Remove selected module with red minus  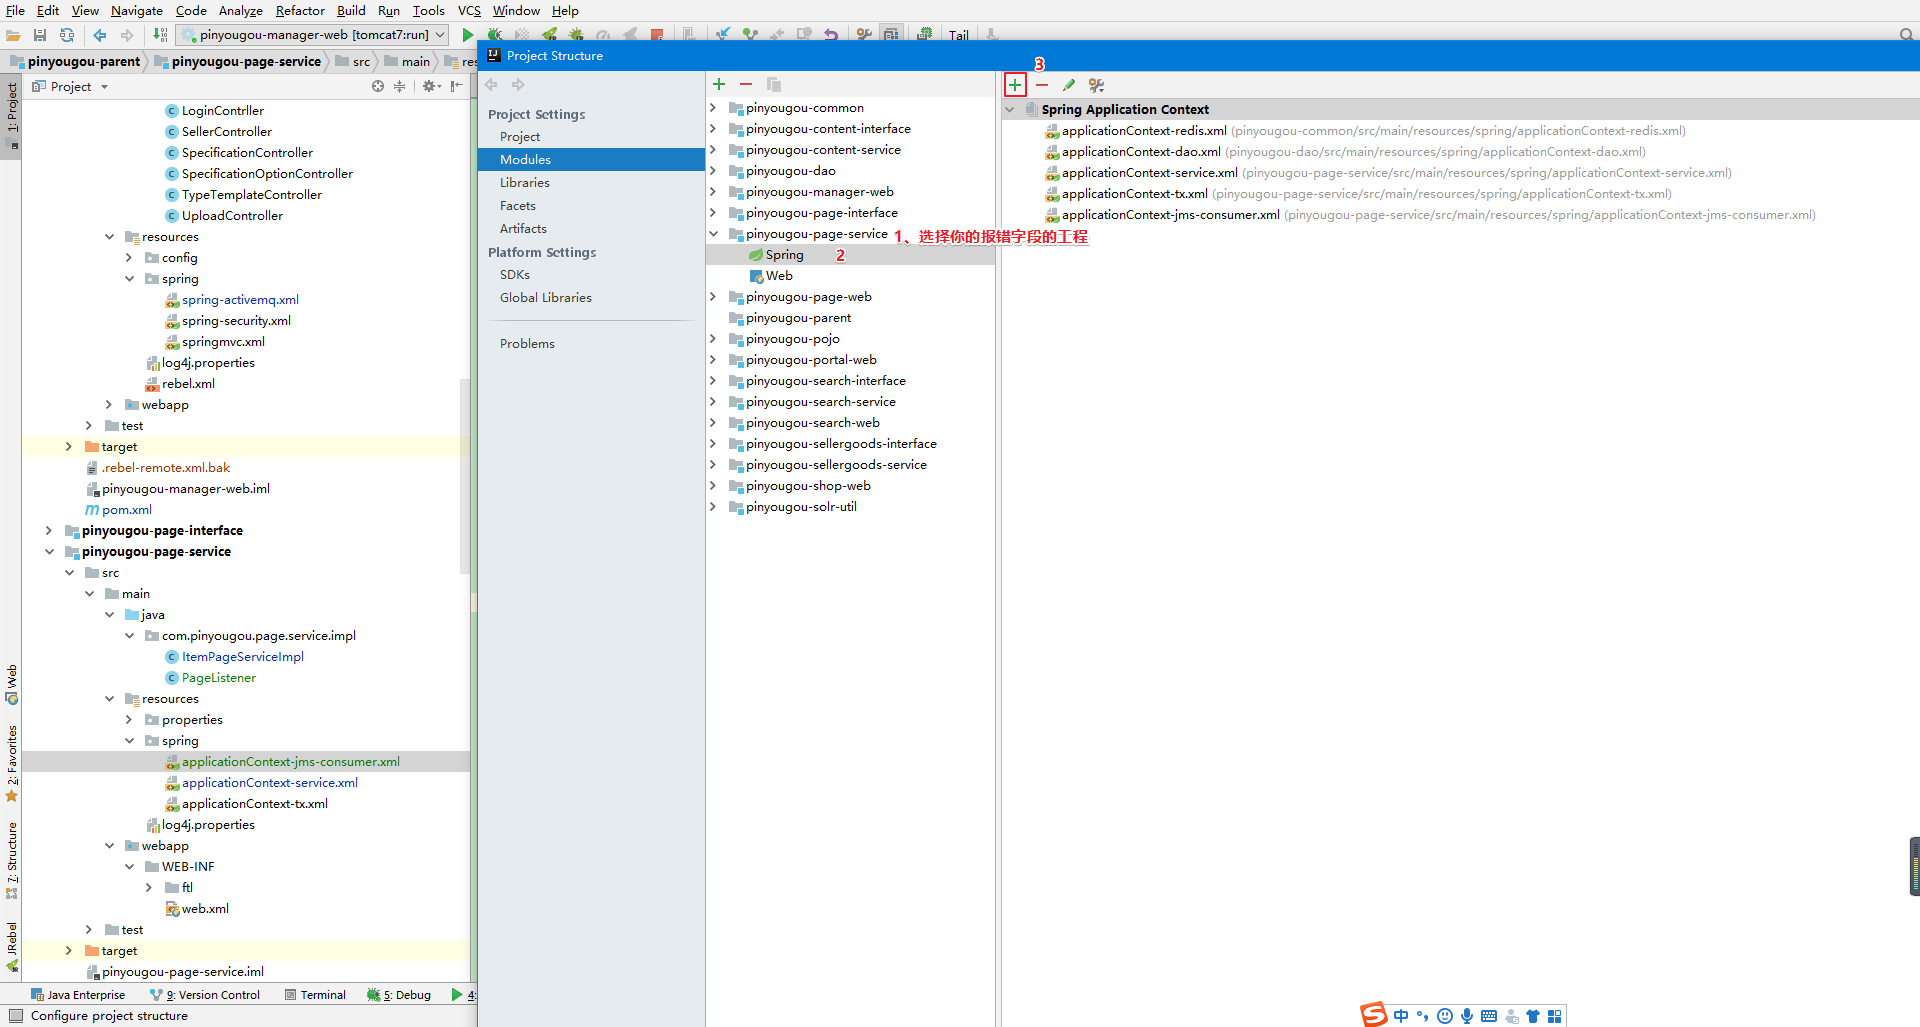coord(746,84)
